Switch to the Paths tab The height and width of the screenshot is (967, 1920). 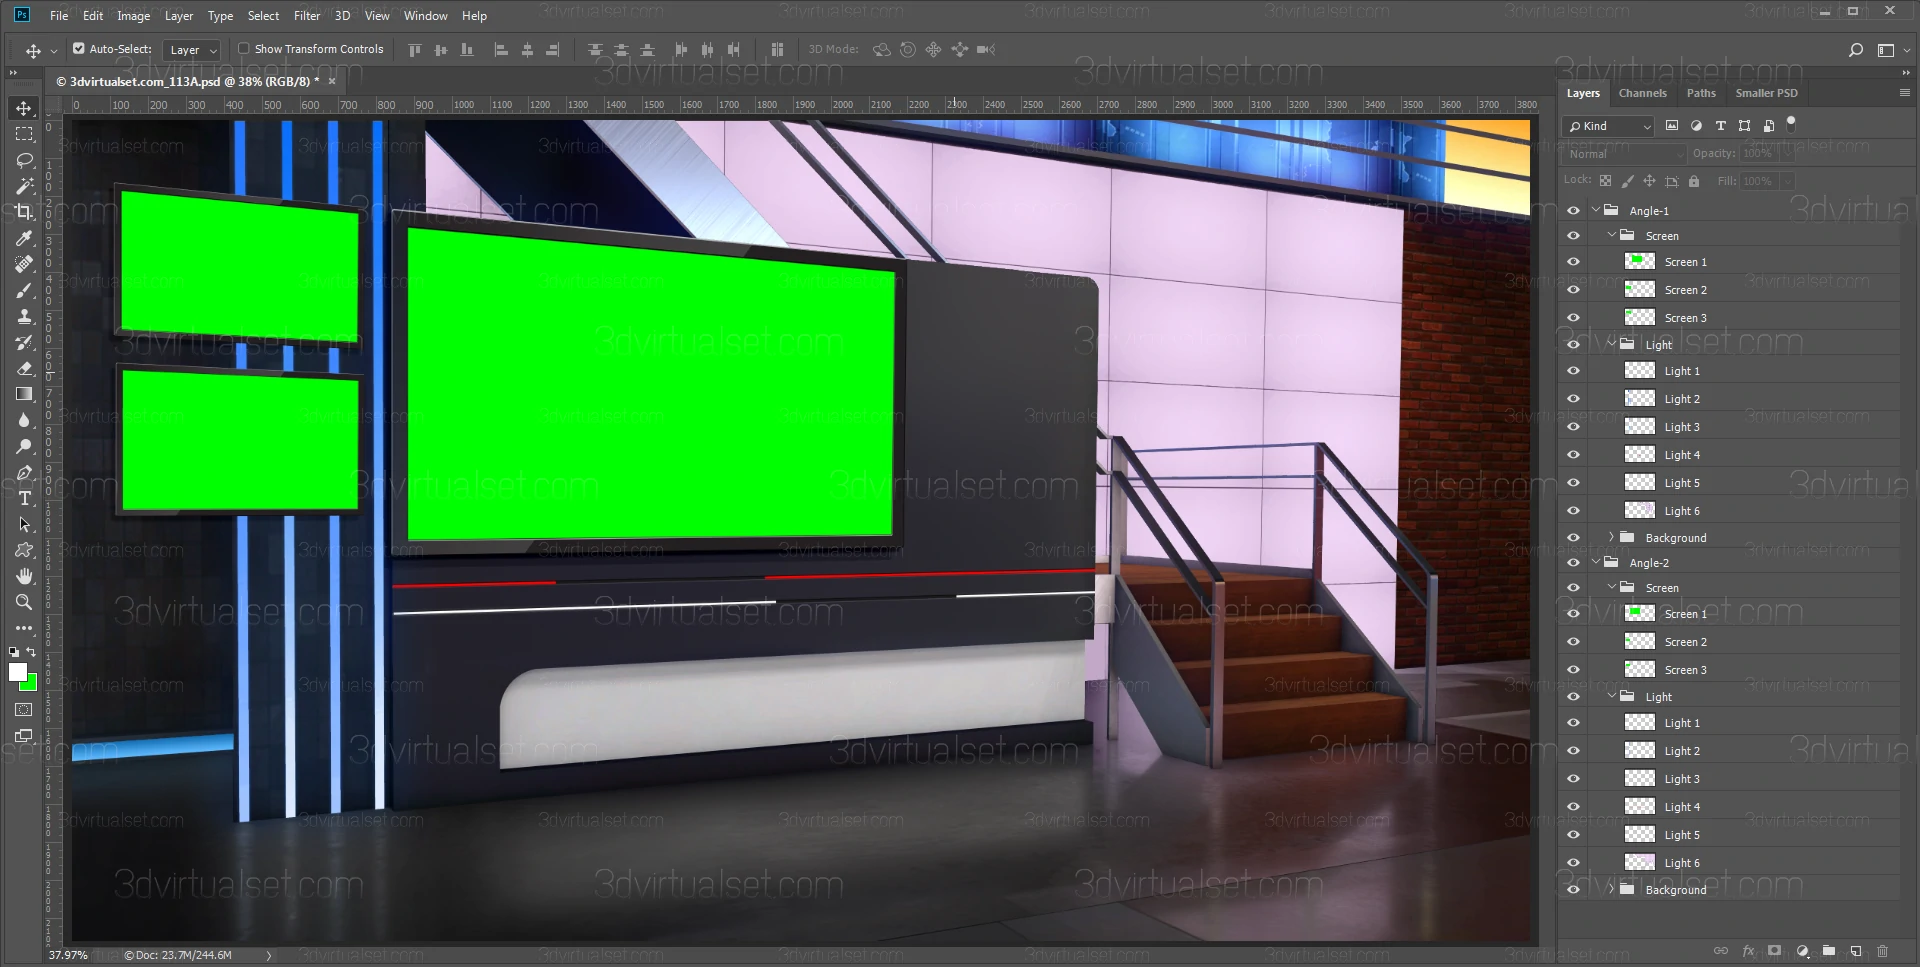(1700, 93)
